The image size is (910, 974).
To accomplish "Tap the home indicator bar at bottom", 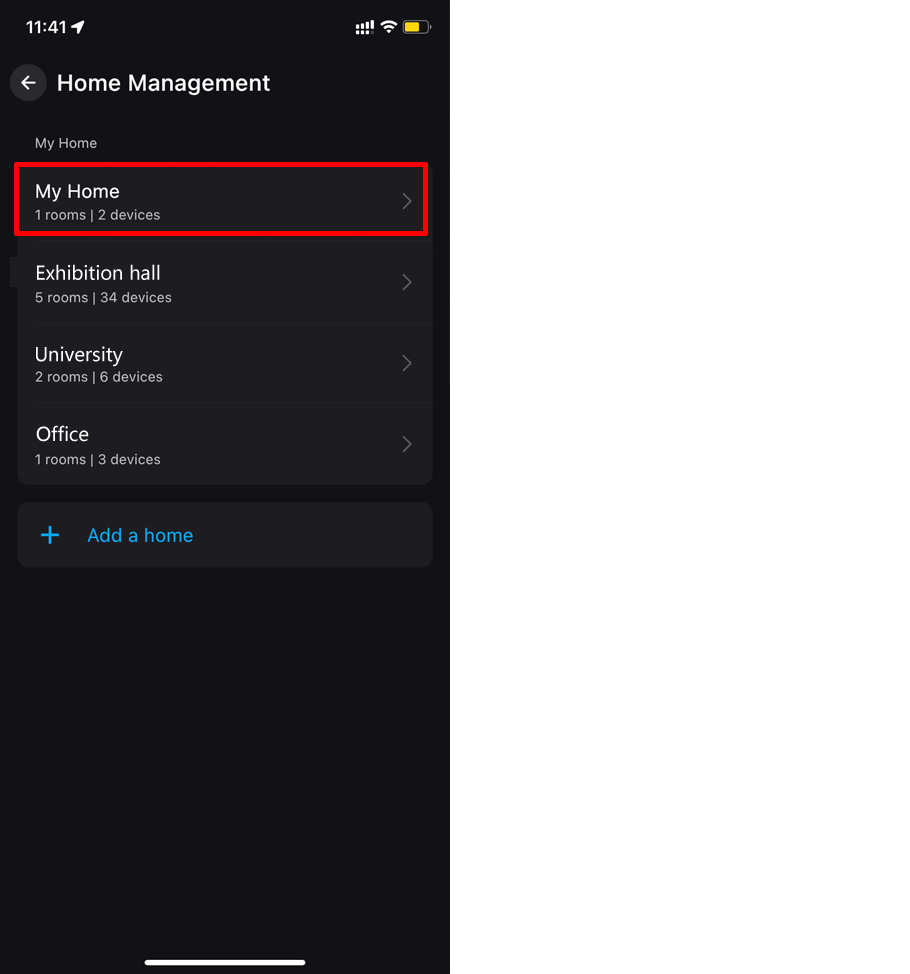I will click(225, 962).
